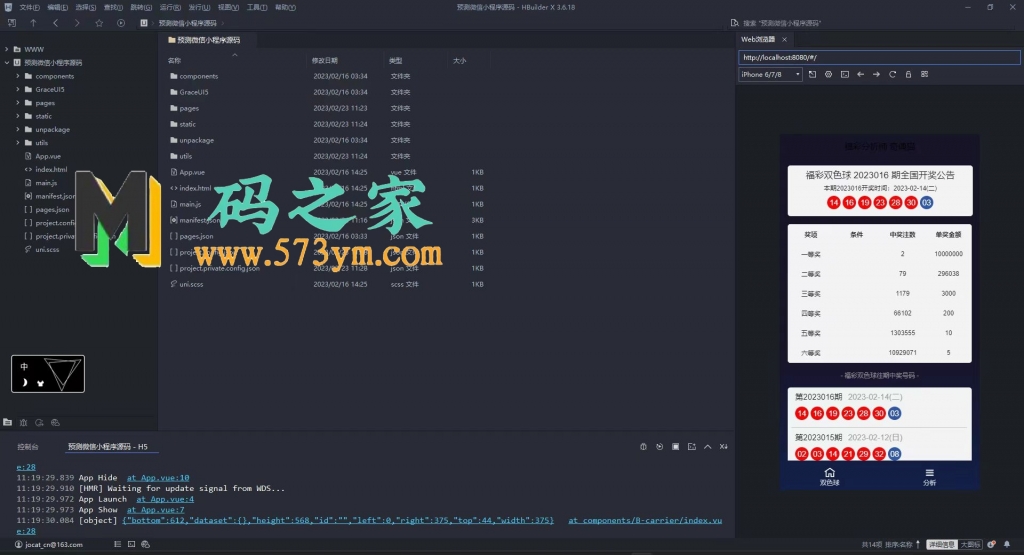The image size is (1024, 555).
Task: Toggle the lock icon in Web browser toolbar
Action: (x=908, y=74)
